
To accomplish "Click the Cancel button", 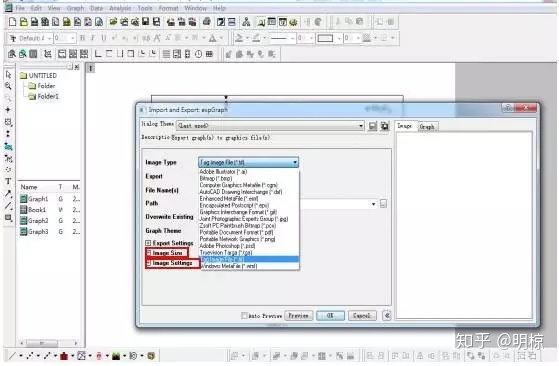I will point(362,315).
